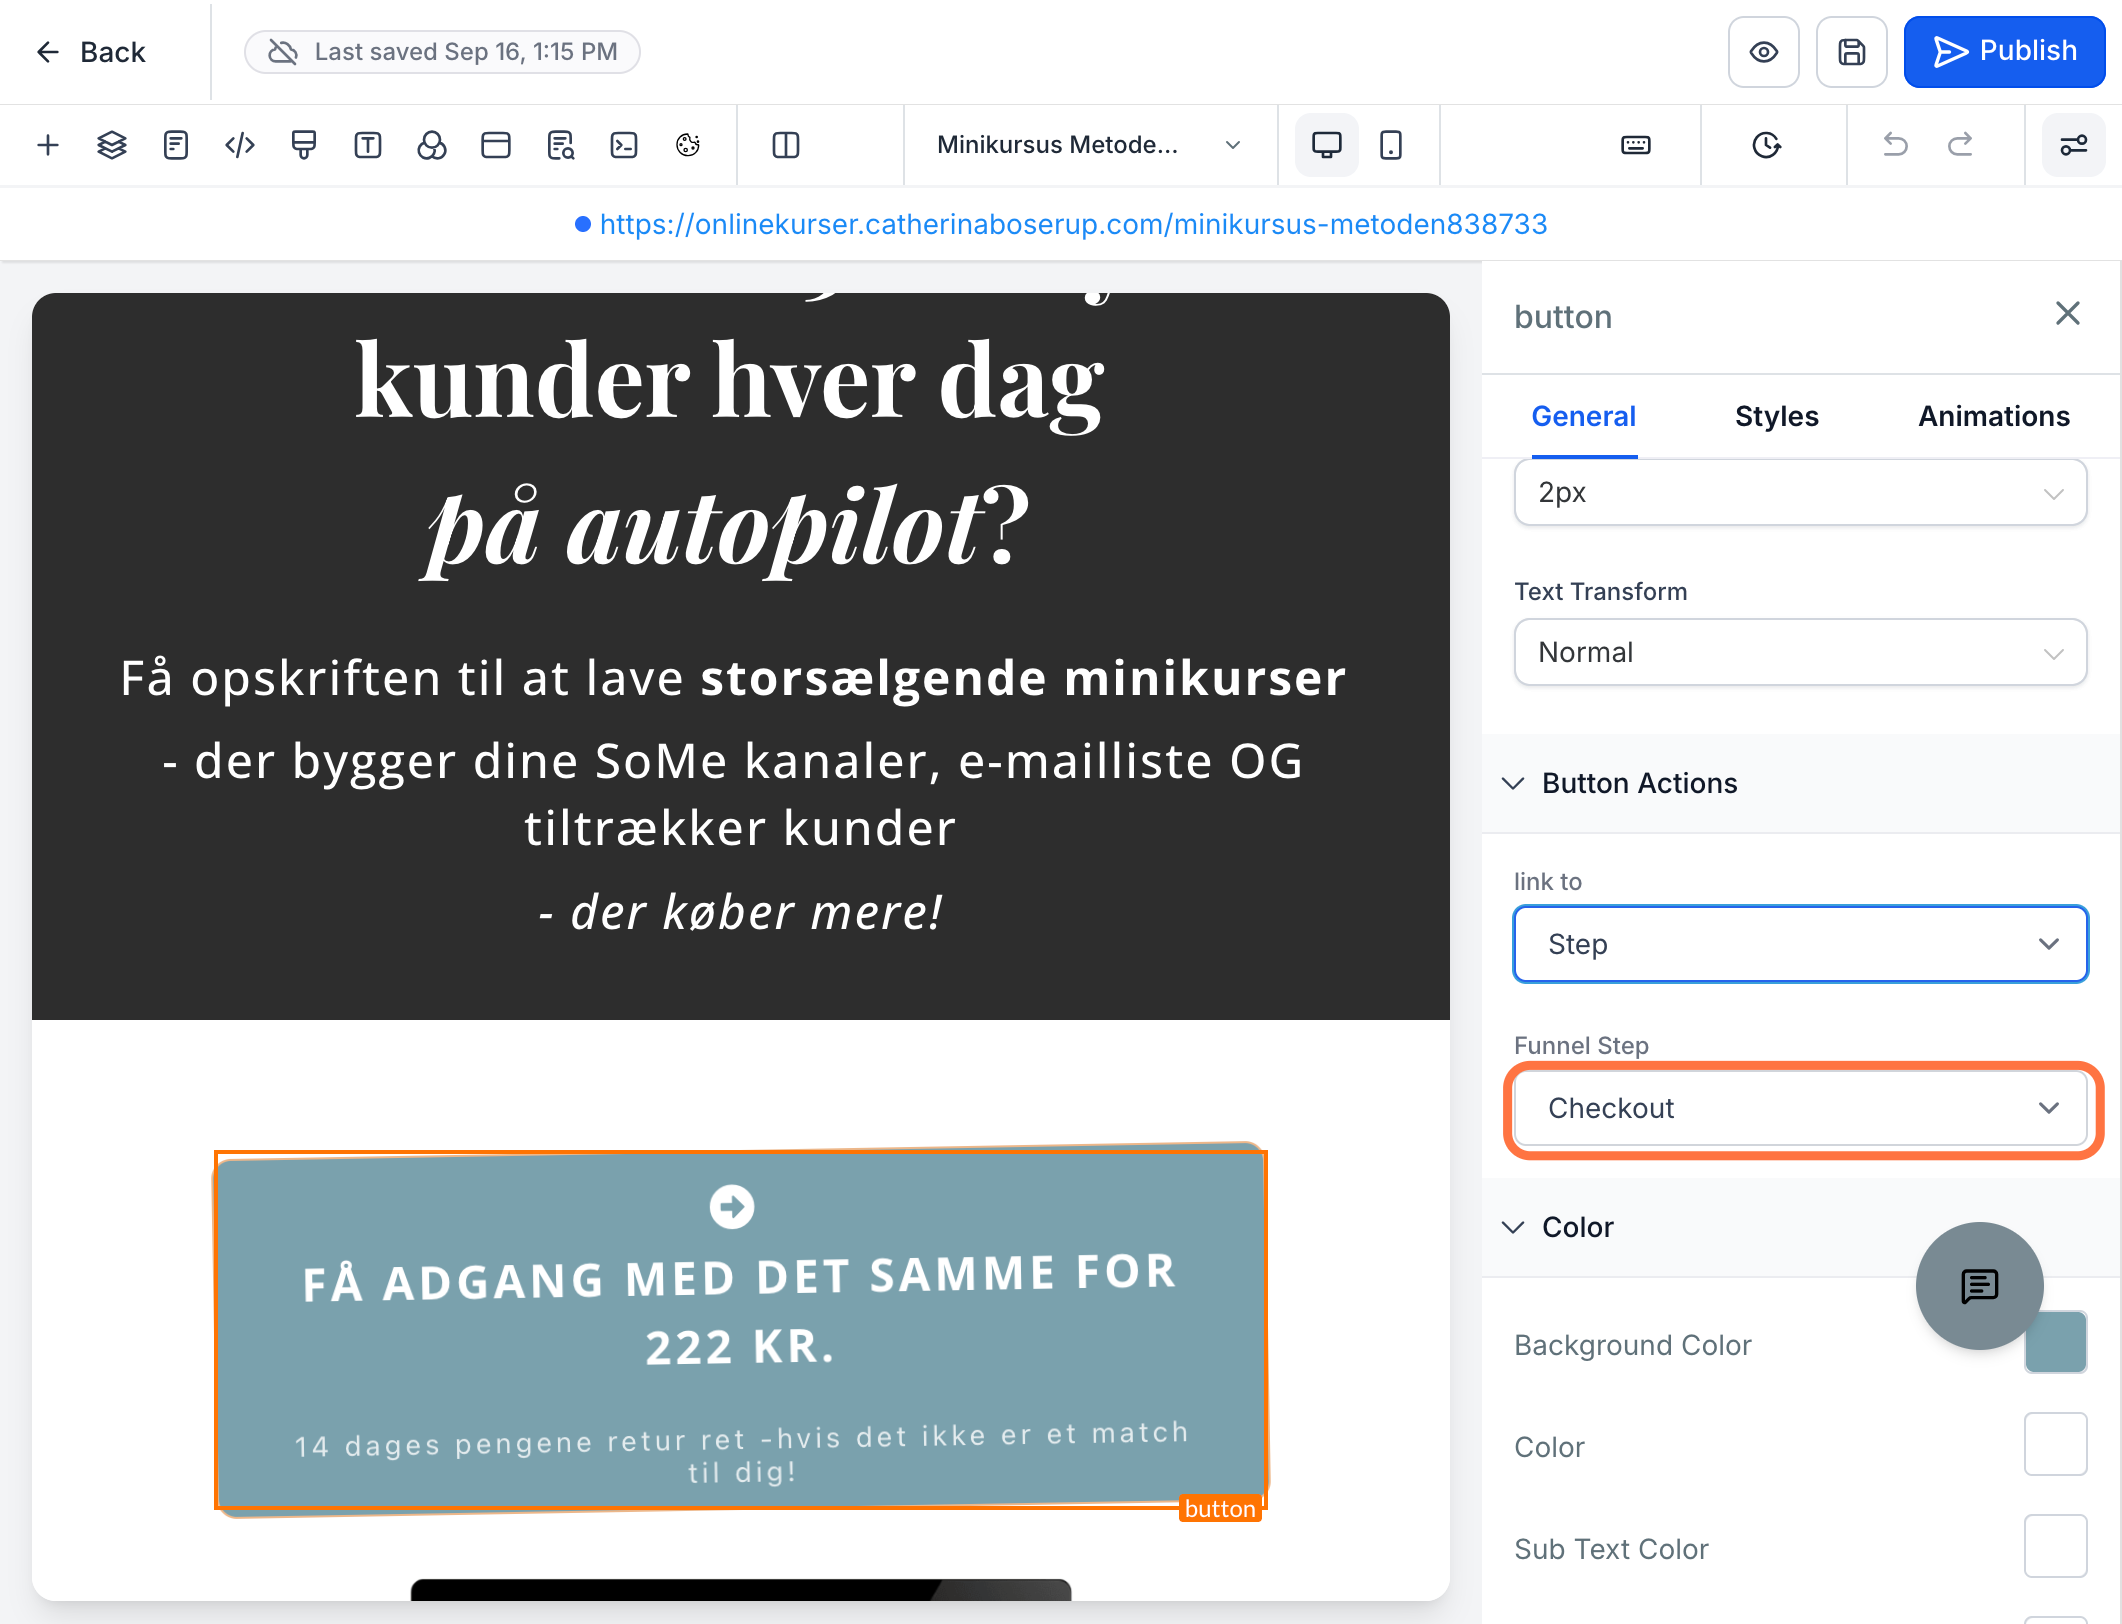Go Back to previous screen

tap(90, 52)
